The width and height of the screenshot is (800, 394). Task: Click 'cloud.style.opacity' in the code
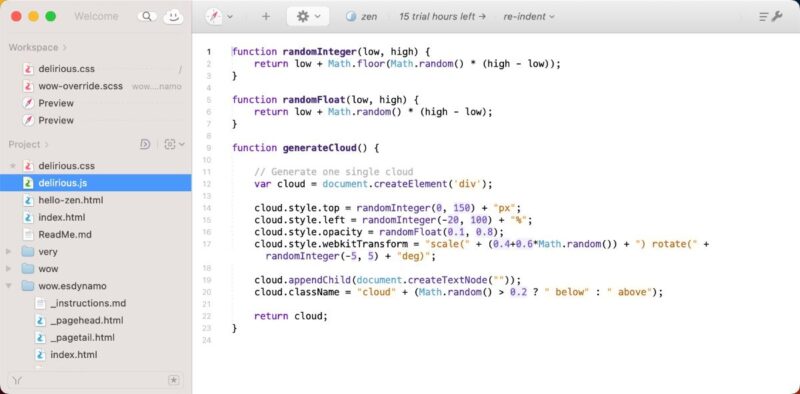(308, 232)
